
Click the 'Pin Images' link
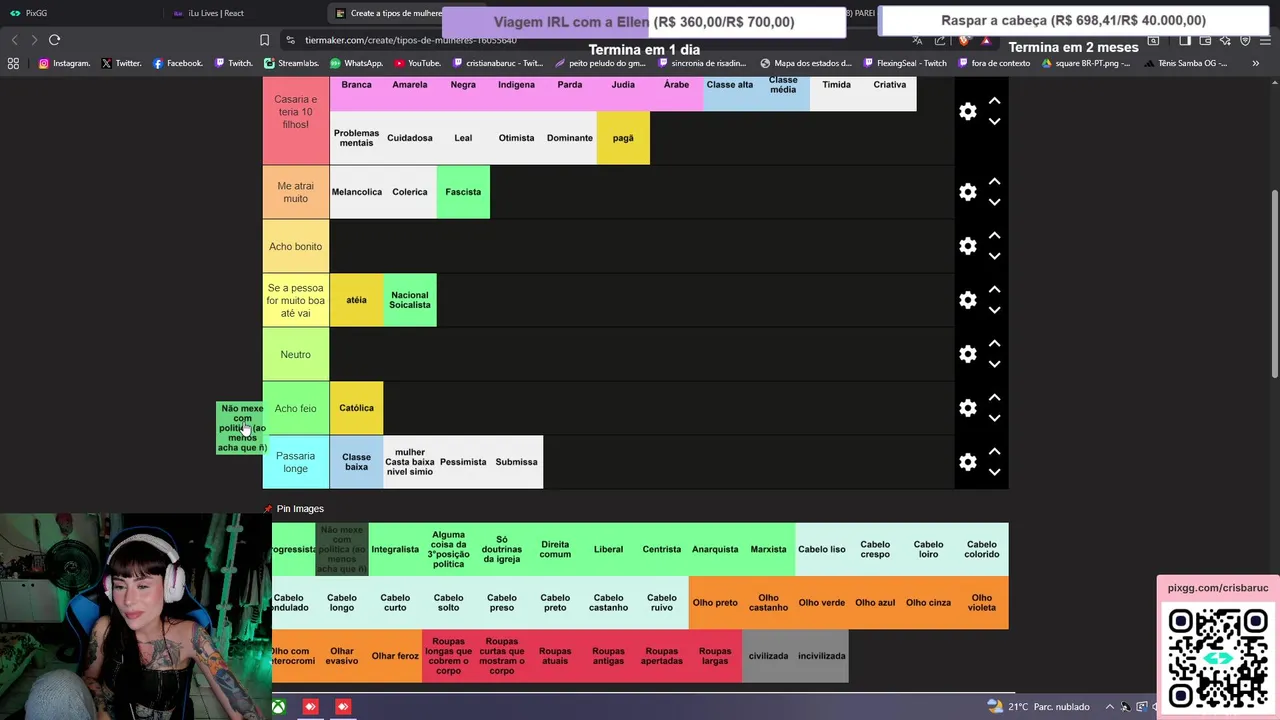(x=300, y=509)
